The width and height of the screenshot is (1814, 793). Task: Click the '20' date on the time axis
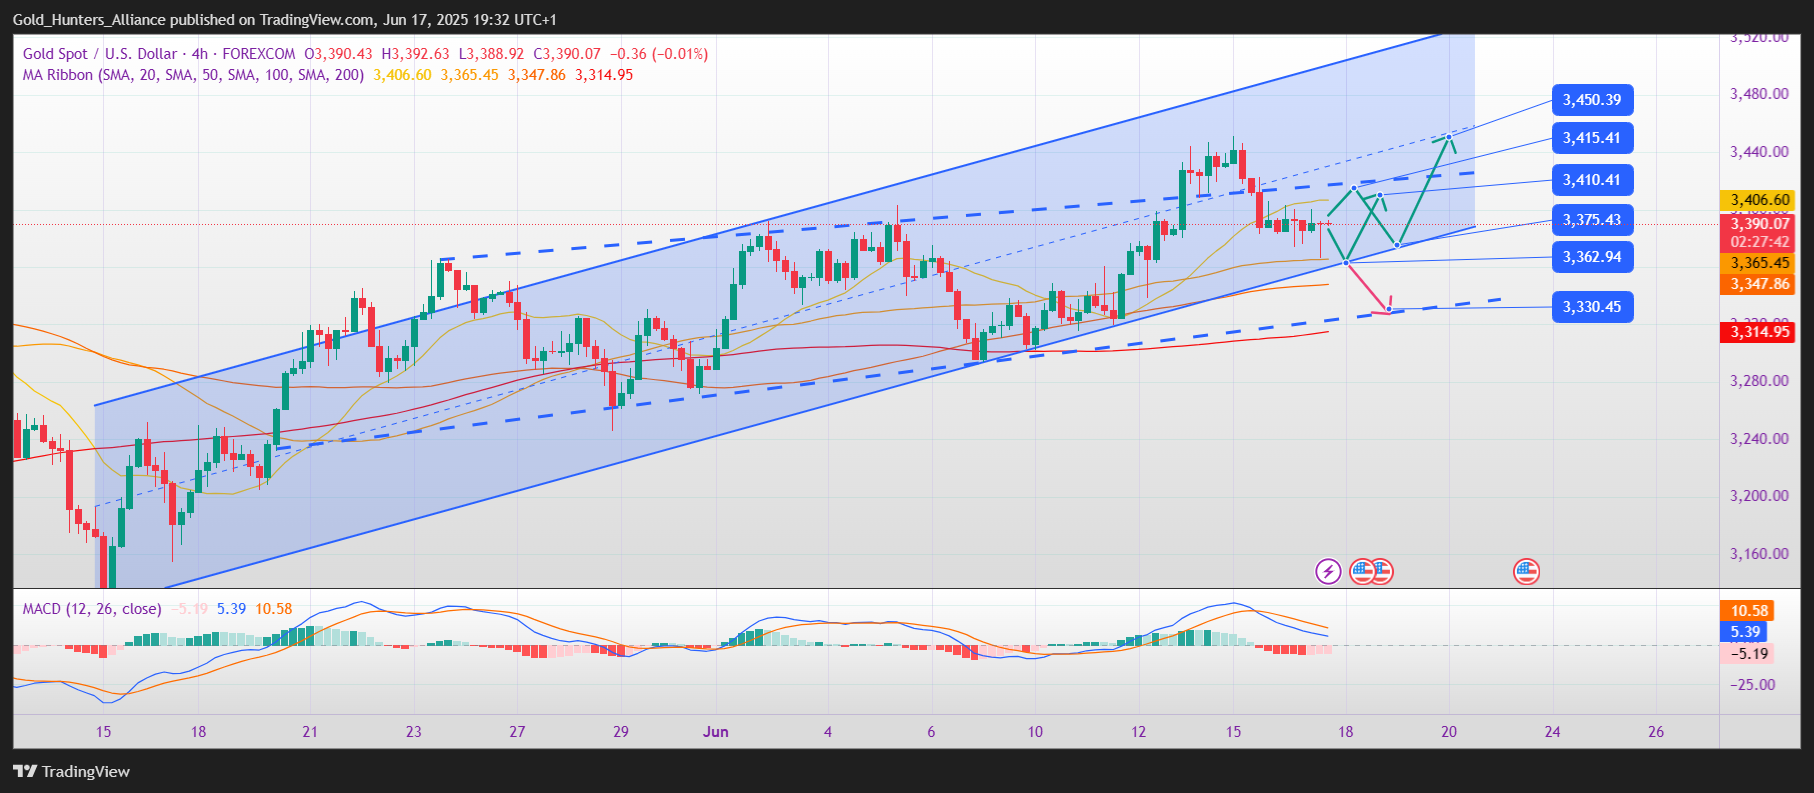tap(1449, 732)
